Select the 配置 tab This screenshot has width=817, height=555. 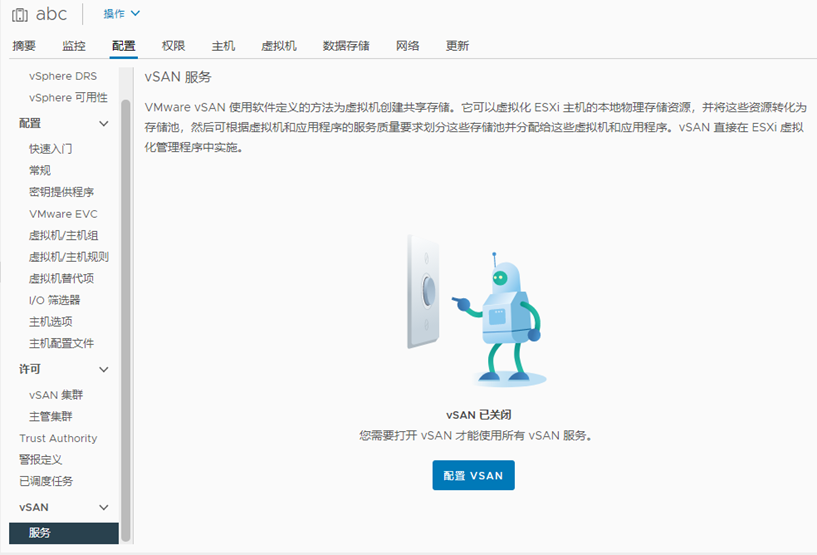123,46
